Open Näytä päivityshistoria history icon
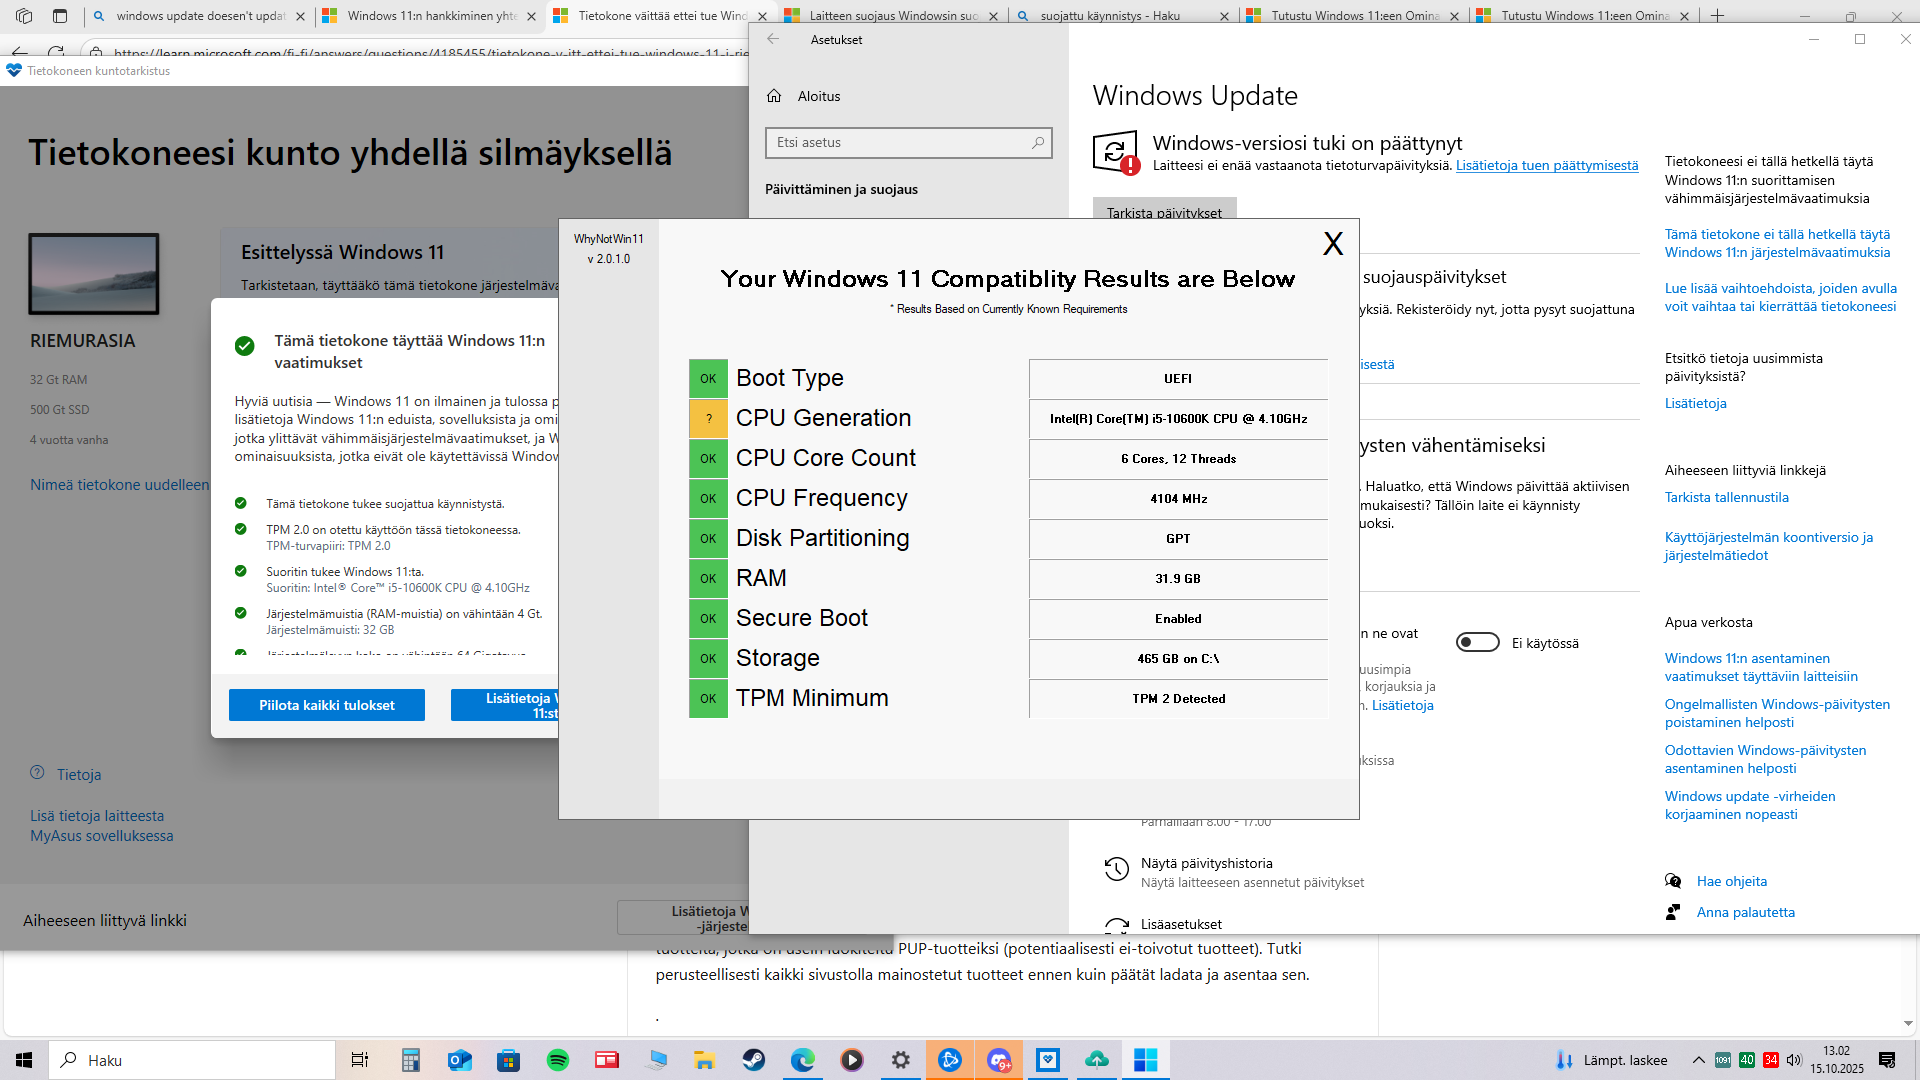Viewport: 1920px width, 1080px height. [x=1116, y=869]
